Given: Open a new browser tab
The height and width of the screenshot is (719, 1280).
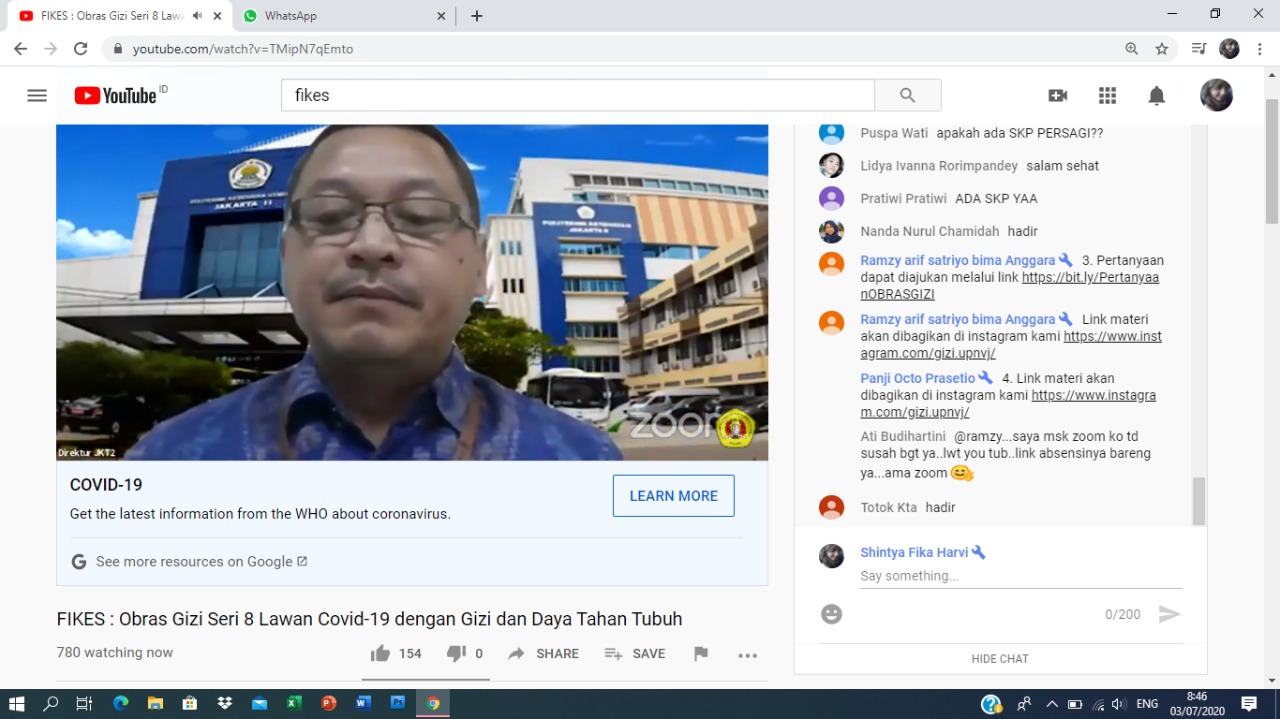Looking at the screenshot, I should pos(477,16).
